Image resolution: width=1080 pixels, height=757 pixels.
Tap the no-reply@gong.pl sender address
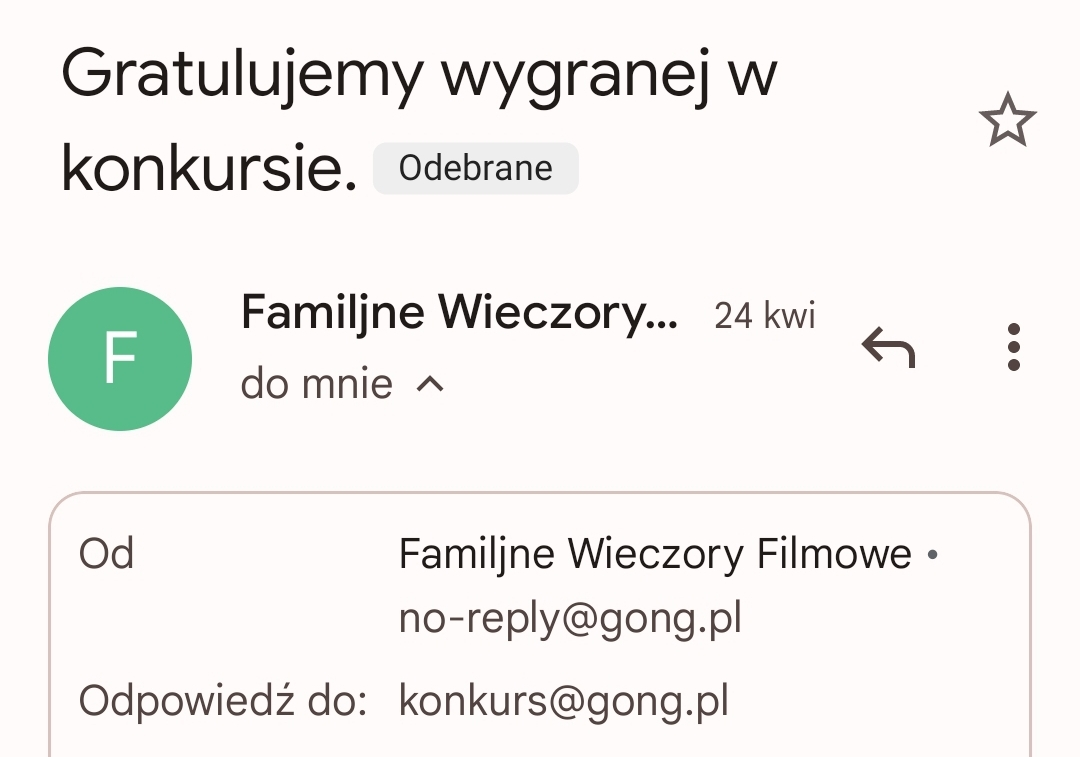[570, 620]
